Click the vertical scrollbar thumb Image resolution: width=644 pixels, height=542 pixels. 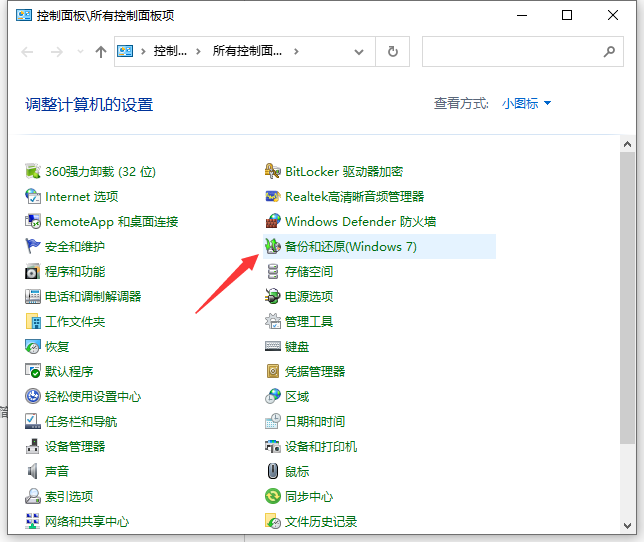(627, 298)
